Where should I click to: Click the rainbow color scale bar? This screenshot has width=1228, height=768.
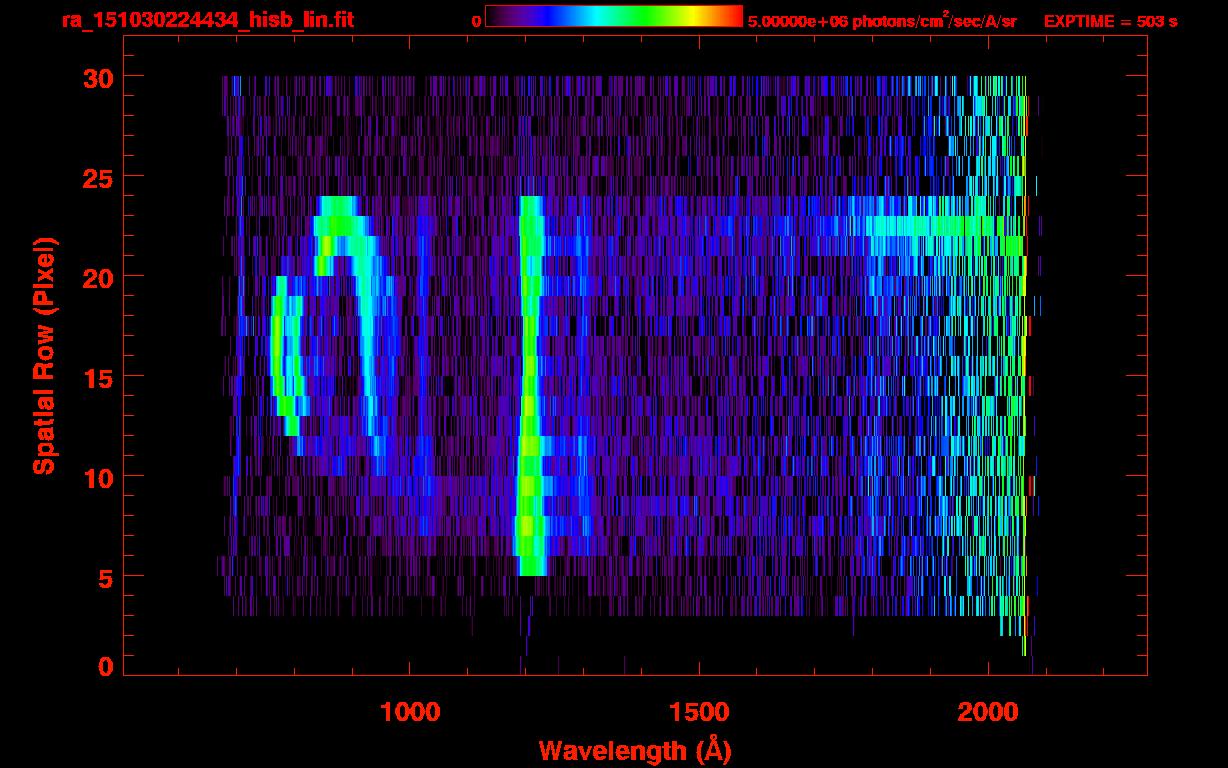(x=614, y=17)
